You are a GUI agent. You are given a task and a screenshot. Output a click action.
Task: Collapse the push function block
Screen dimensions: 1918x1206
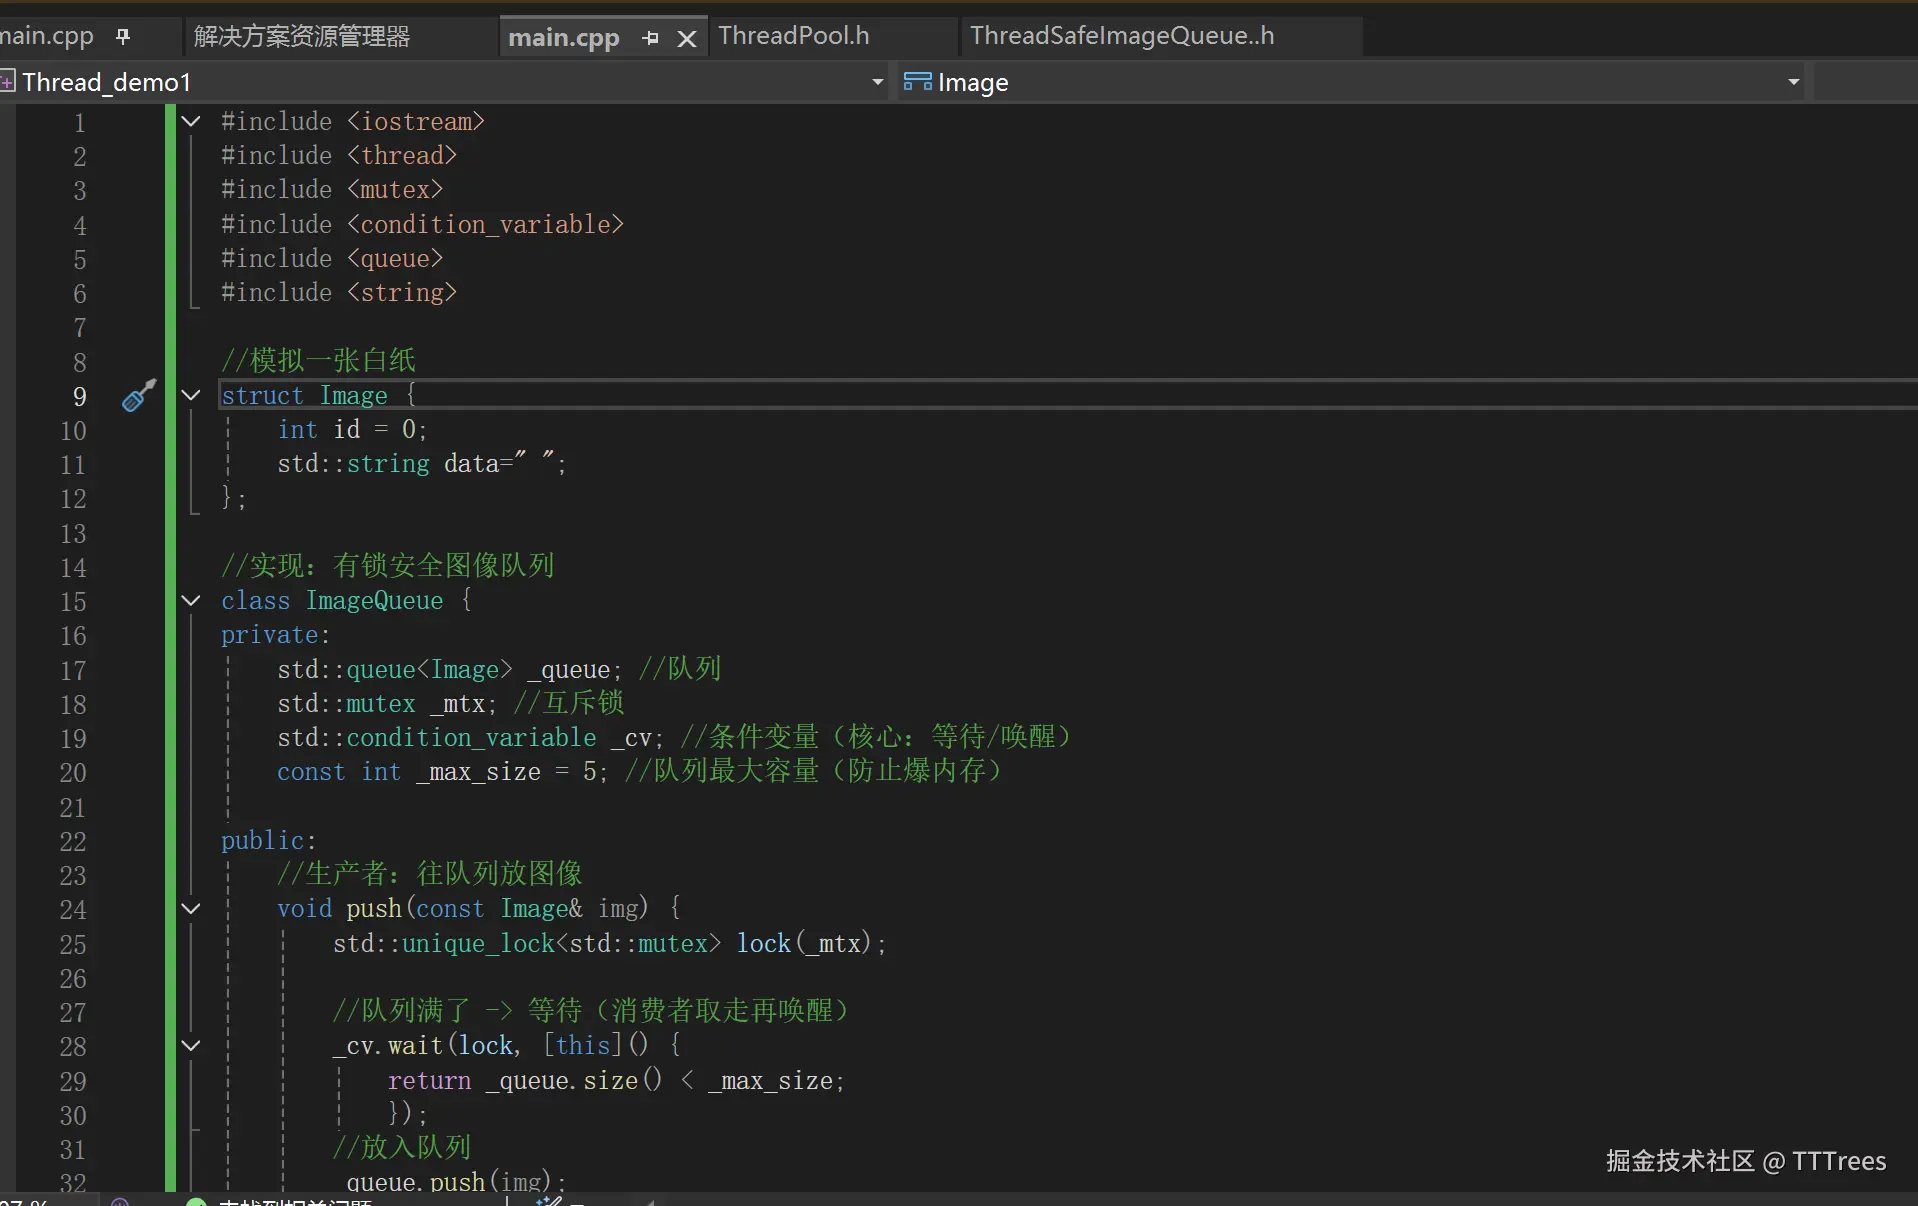191,909
